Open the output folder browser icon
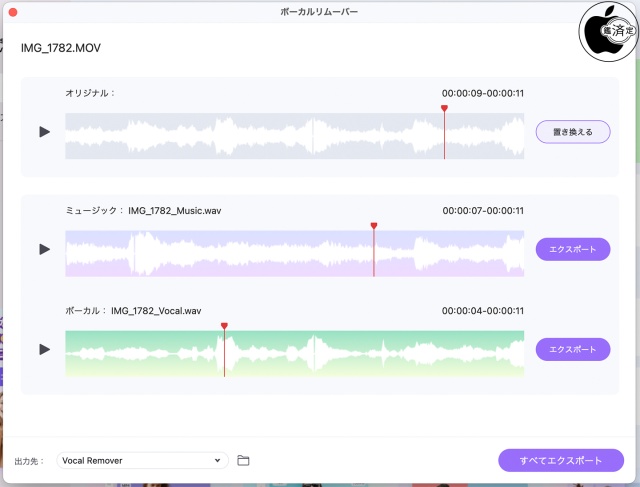Screen dimensions: 640x487 243,460
